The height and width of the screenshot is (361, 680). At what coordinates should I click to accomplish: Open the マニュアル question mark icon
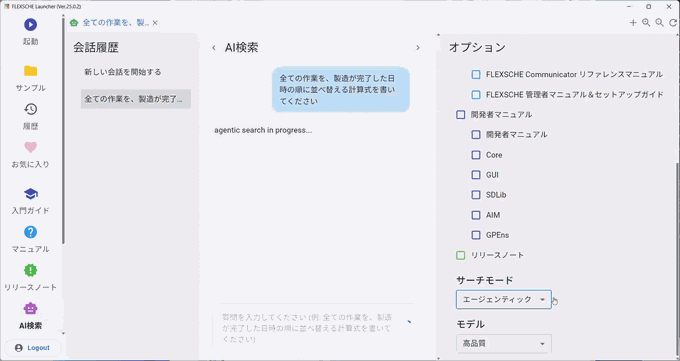tap(30, 232)
